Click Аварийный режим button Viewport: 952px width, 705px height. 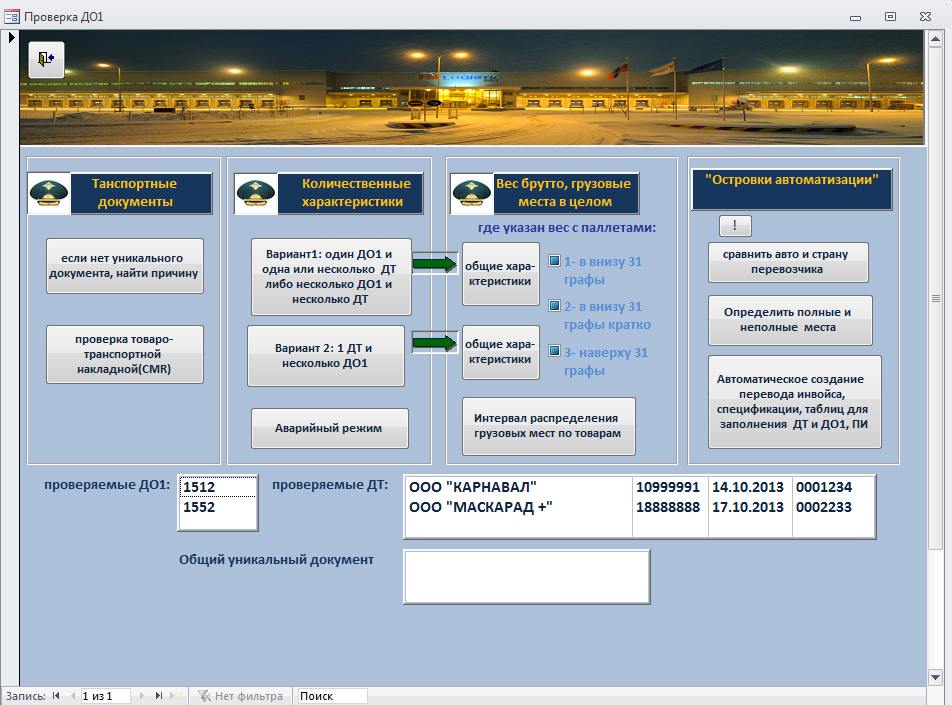(330, 428)
